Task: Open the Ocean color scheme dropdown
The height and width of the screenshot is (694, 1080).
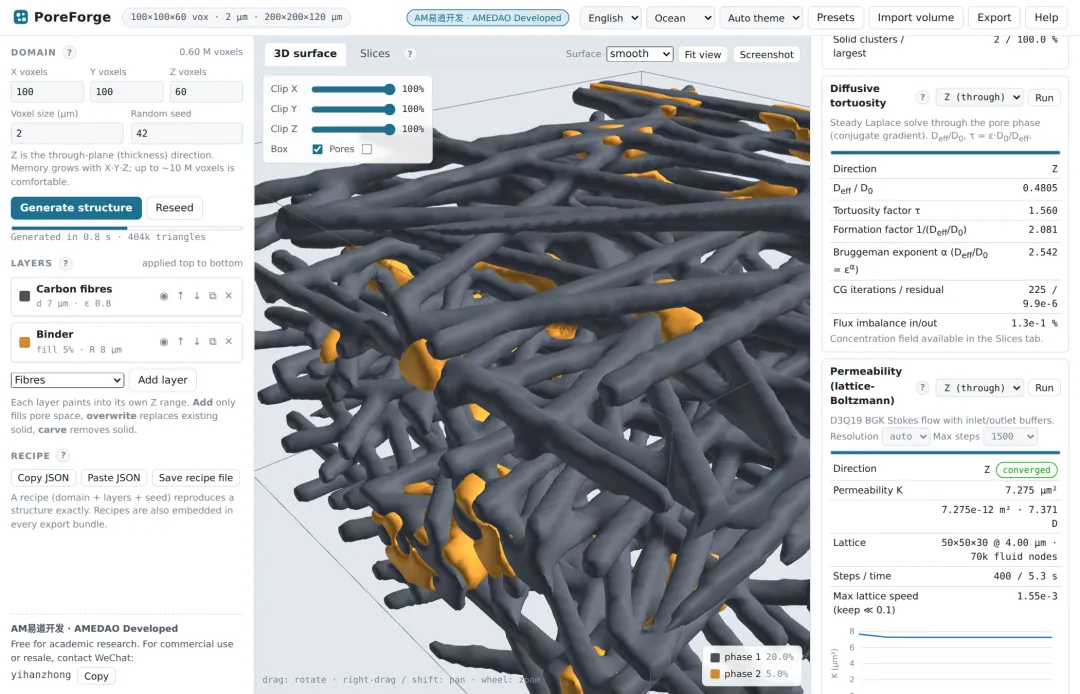Action: pyautogui.click(x=681, y=18)
